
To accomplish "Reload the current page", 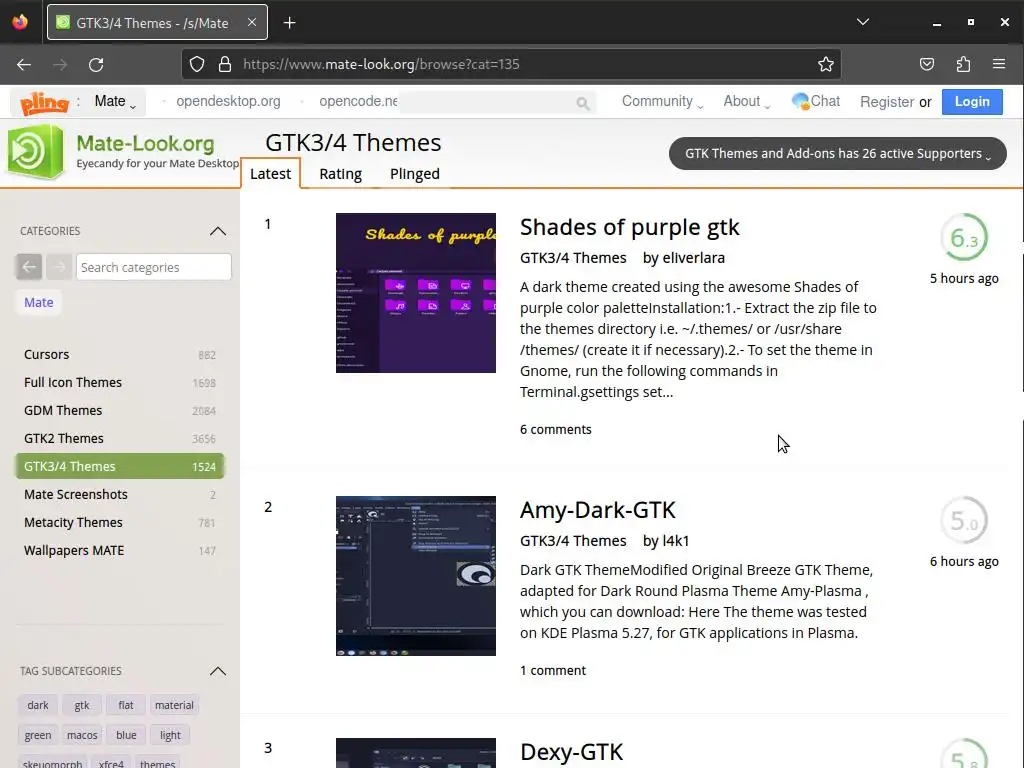I will pyautogui.click(x=96, y=65).
